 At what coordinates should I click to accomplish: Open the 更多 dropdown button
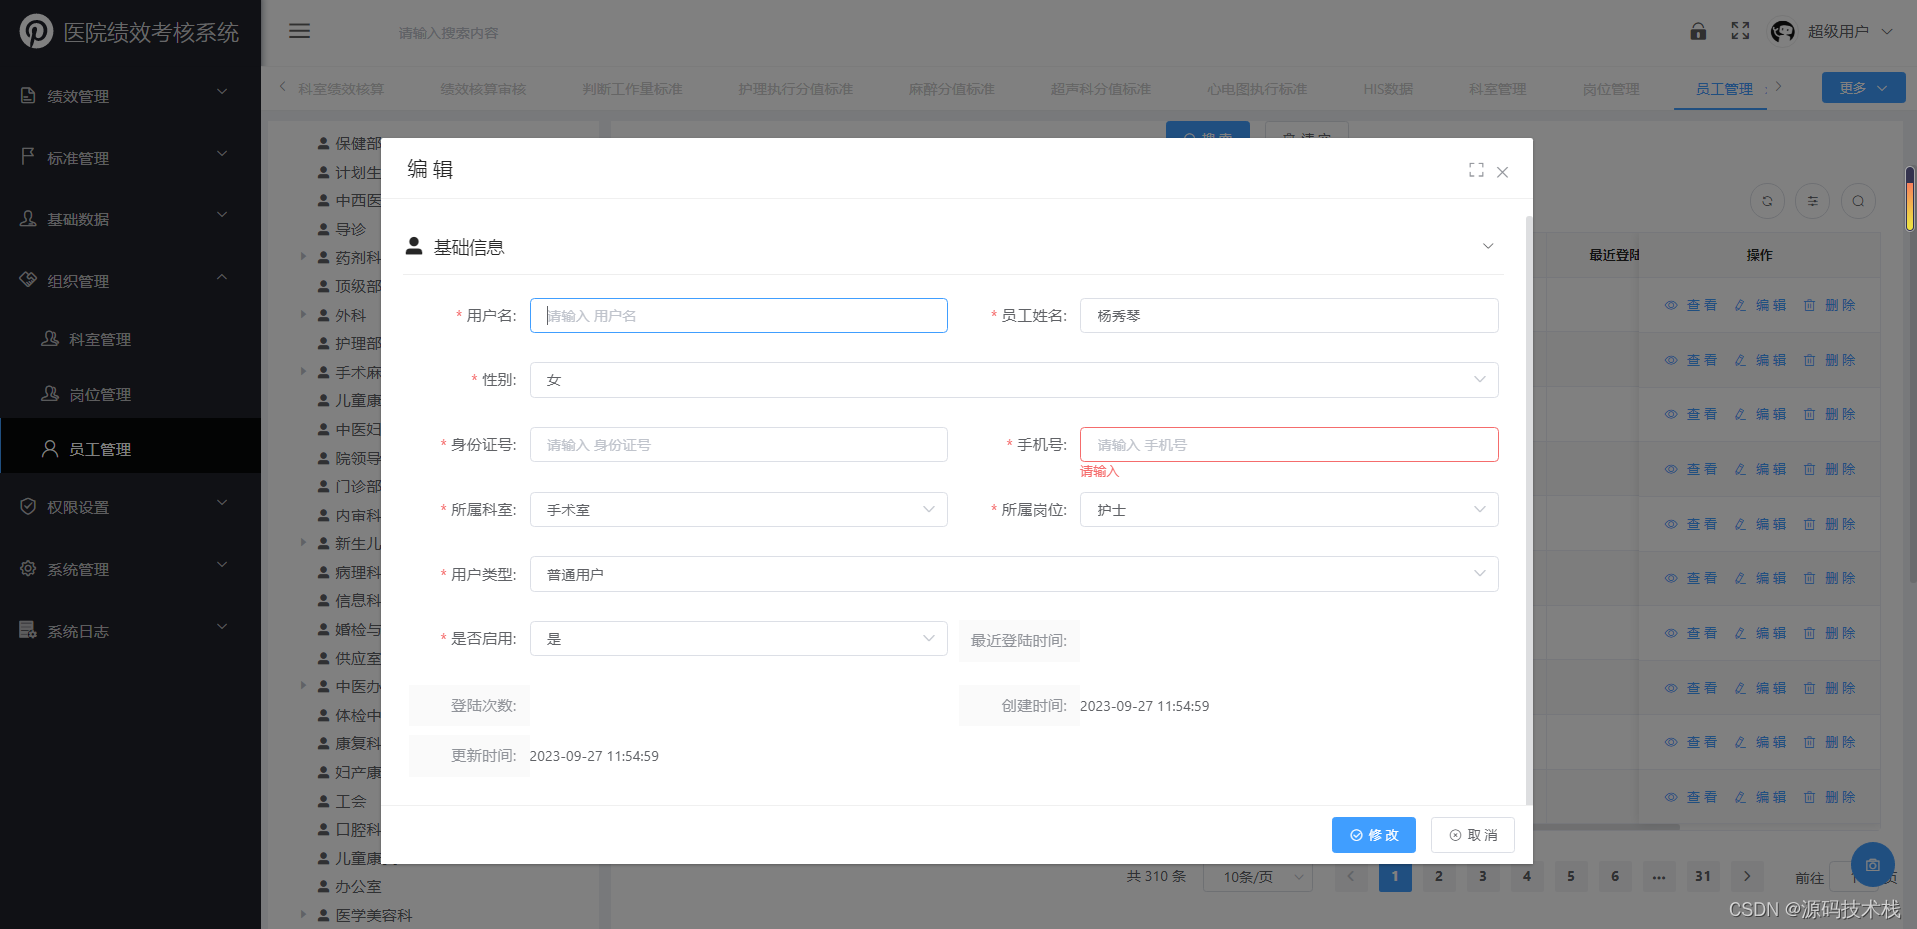pos(1863,88)
